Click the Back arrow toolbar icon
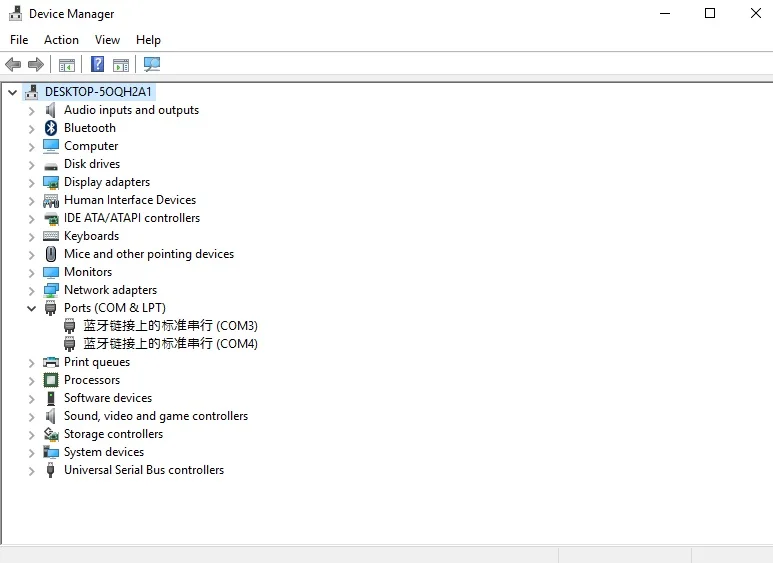This screenshot has height=563, width=773. click(x=13, y=65)
